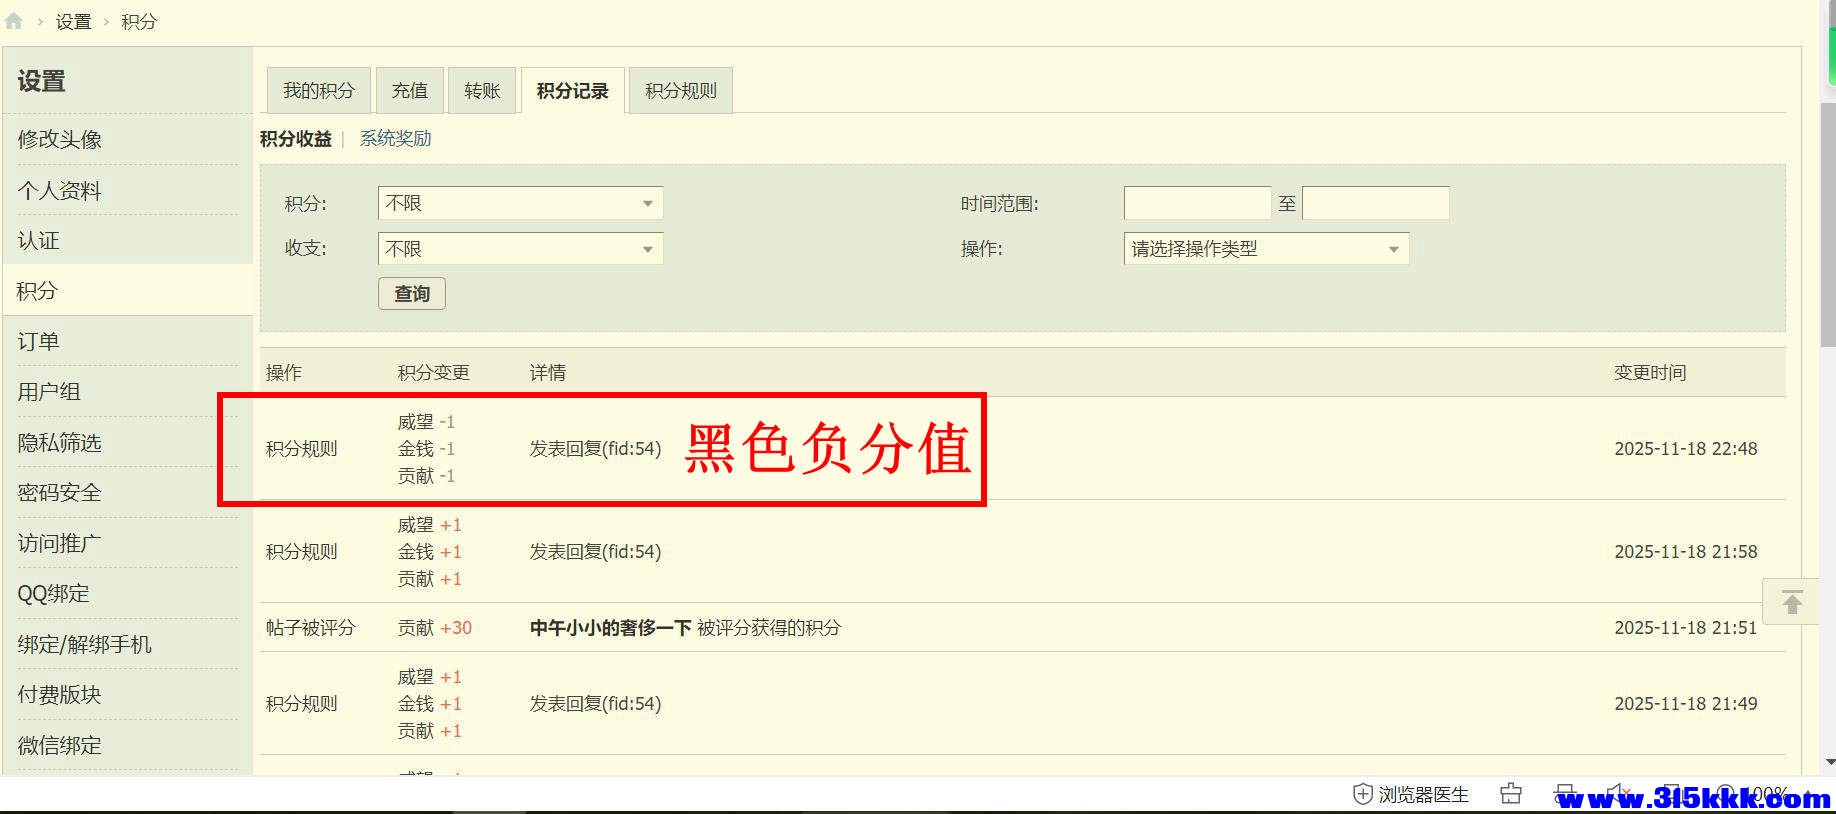1836x814 pixels.
Task: Open 隐私筛选 settings
Action: click(60, 442)
